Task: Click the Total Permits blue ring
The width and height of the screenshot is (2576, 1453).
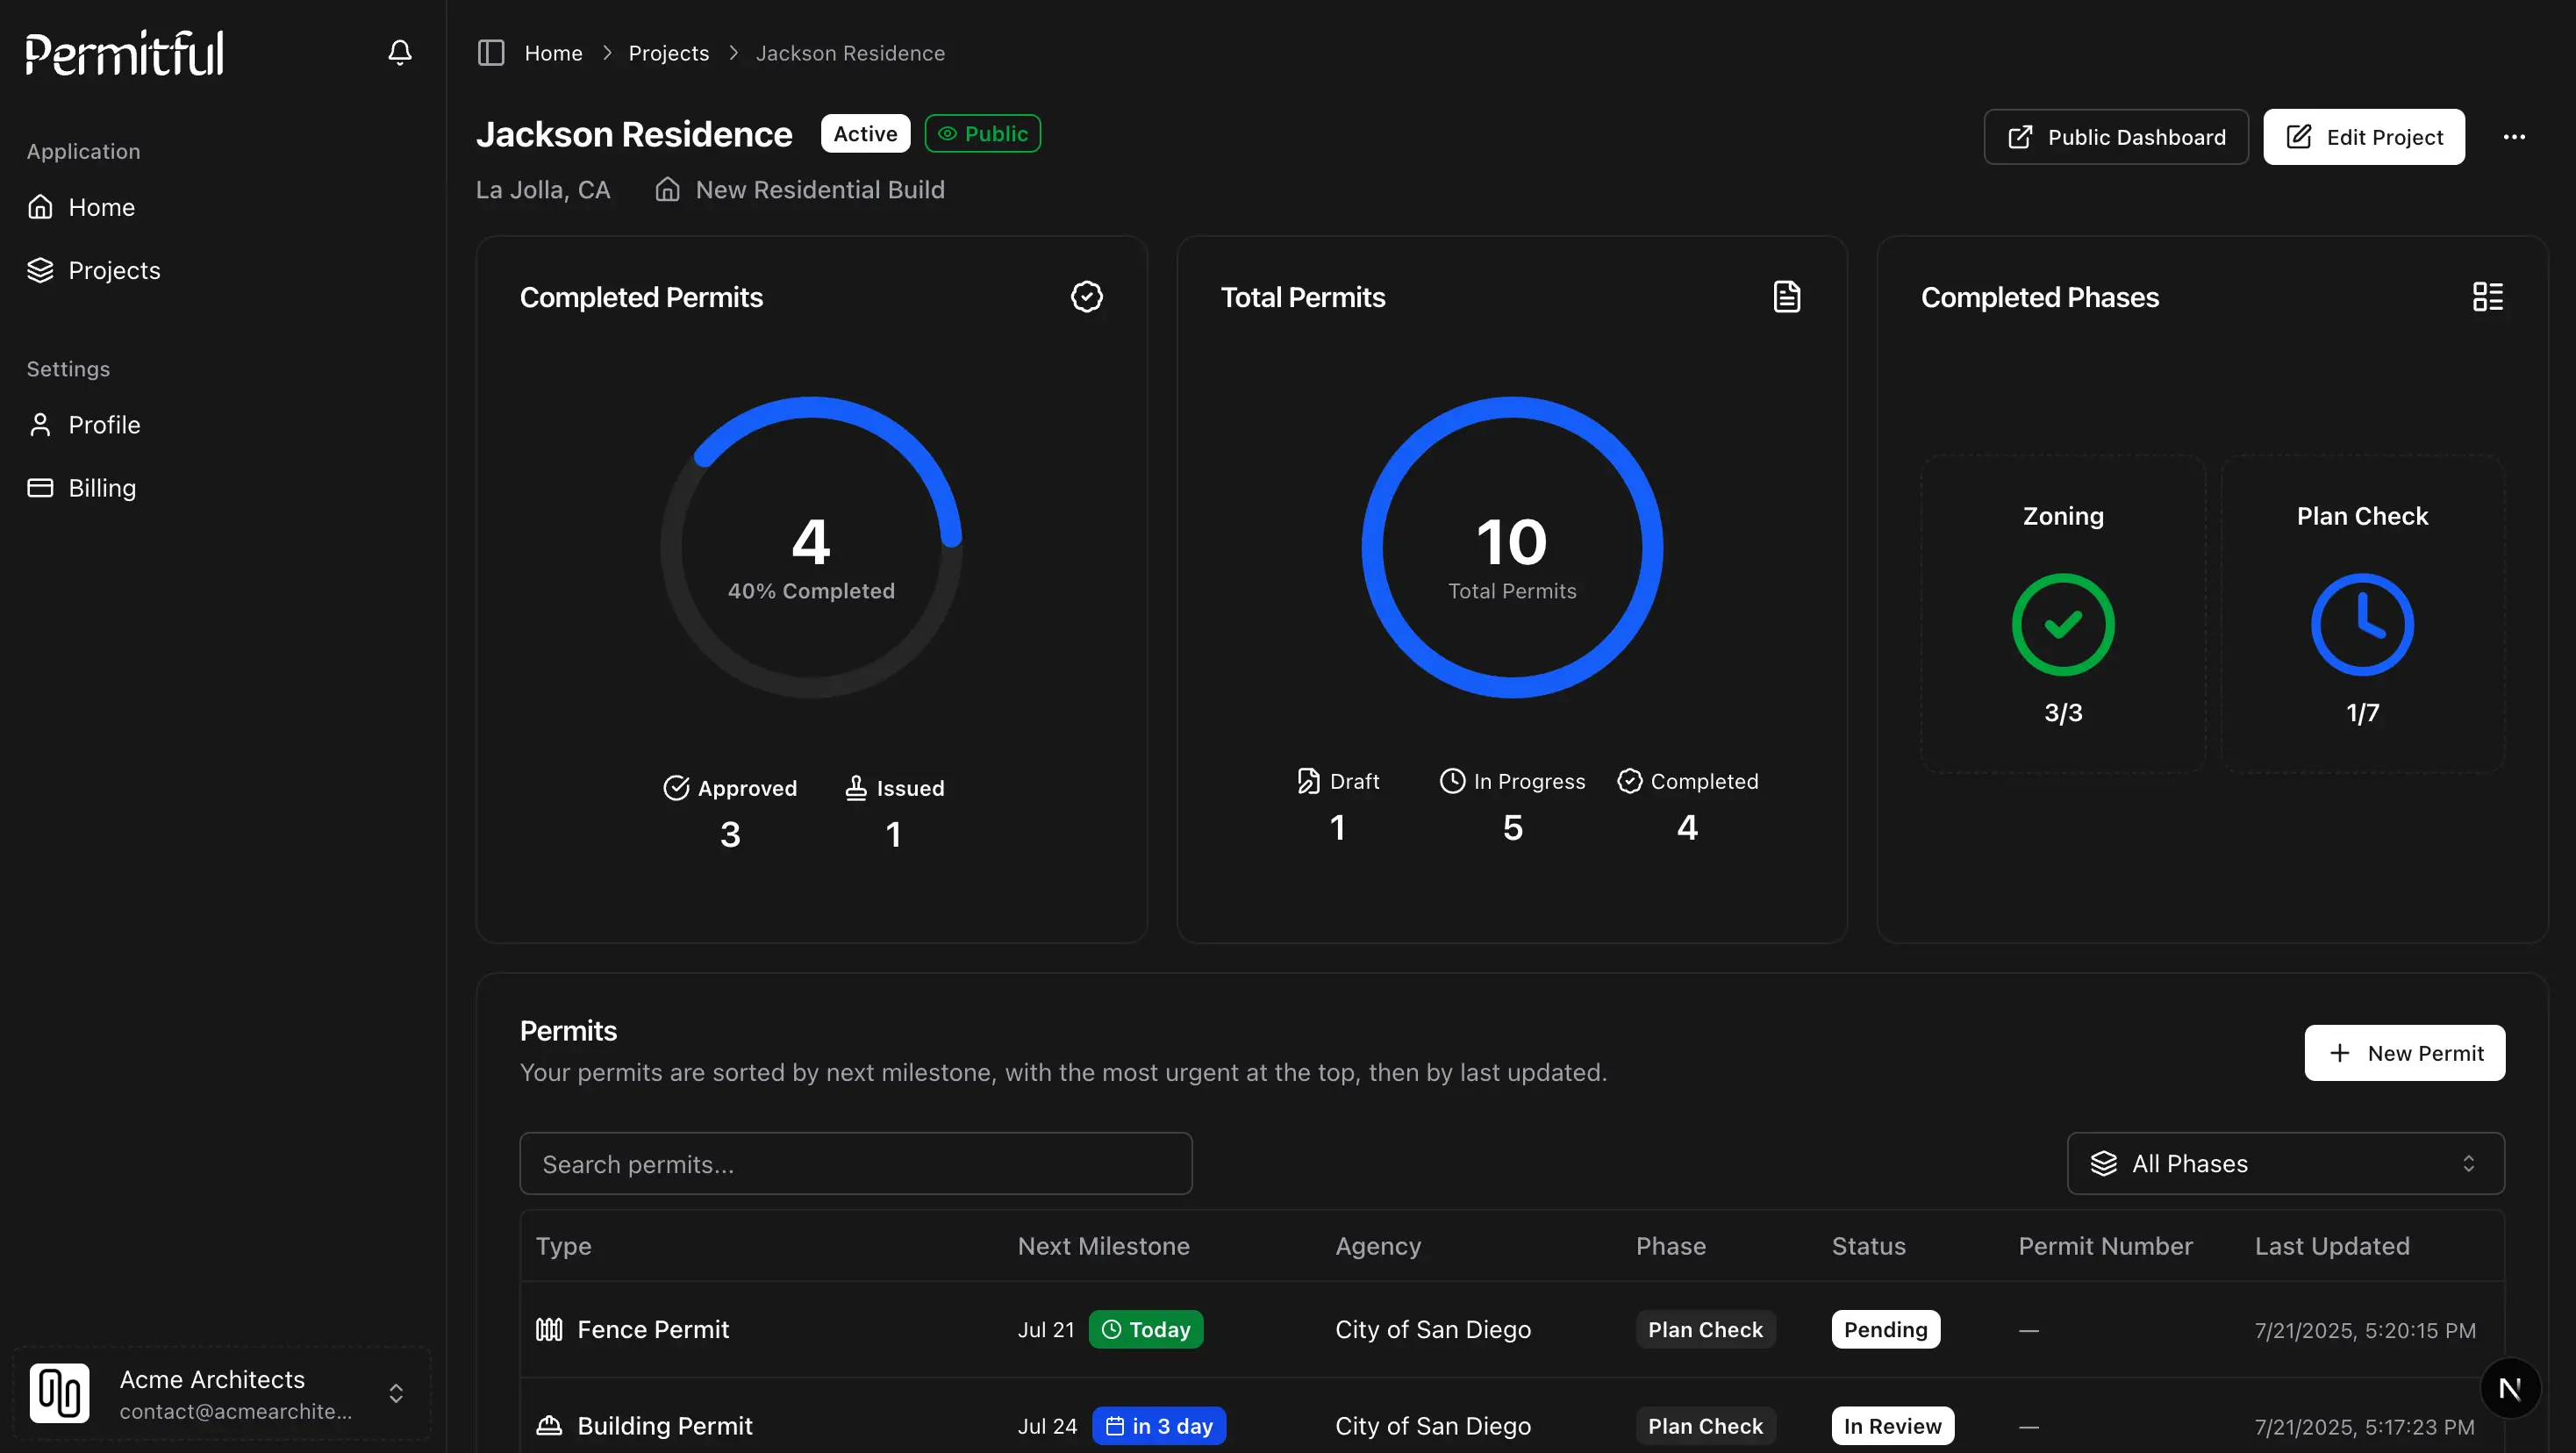Action: (x=1511, y=547)
